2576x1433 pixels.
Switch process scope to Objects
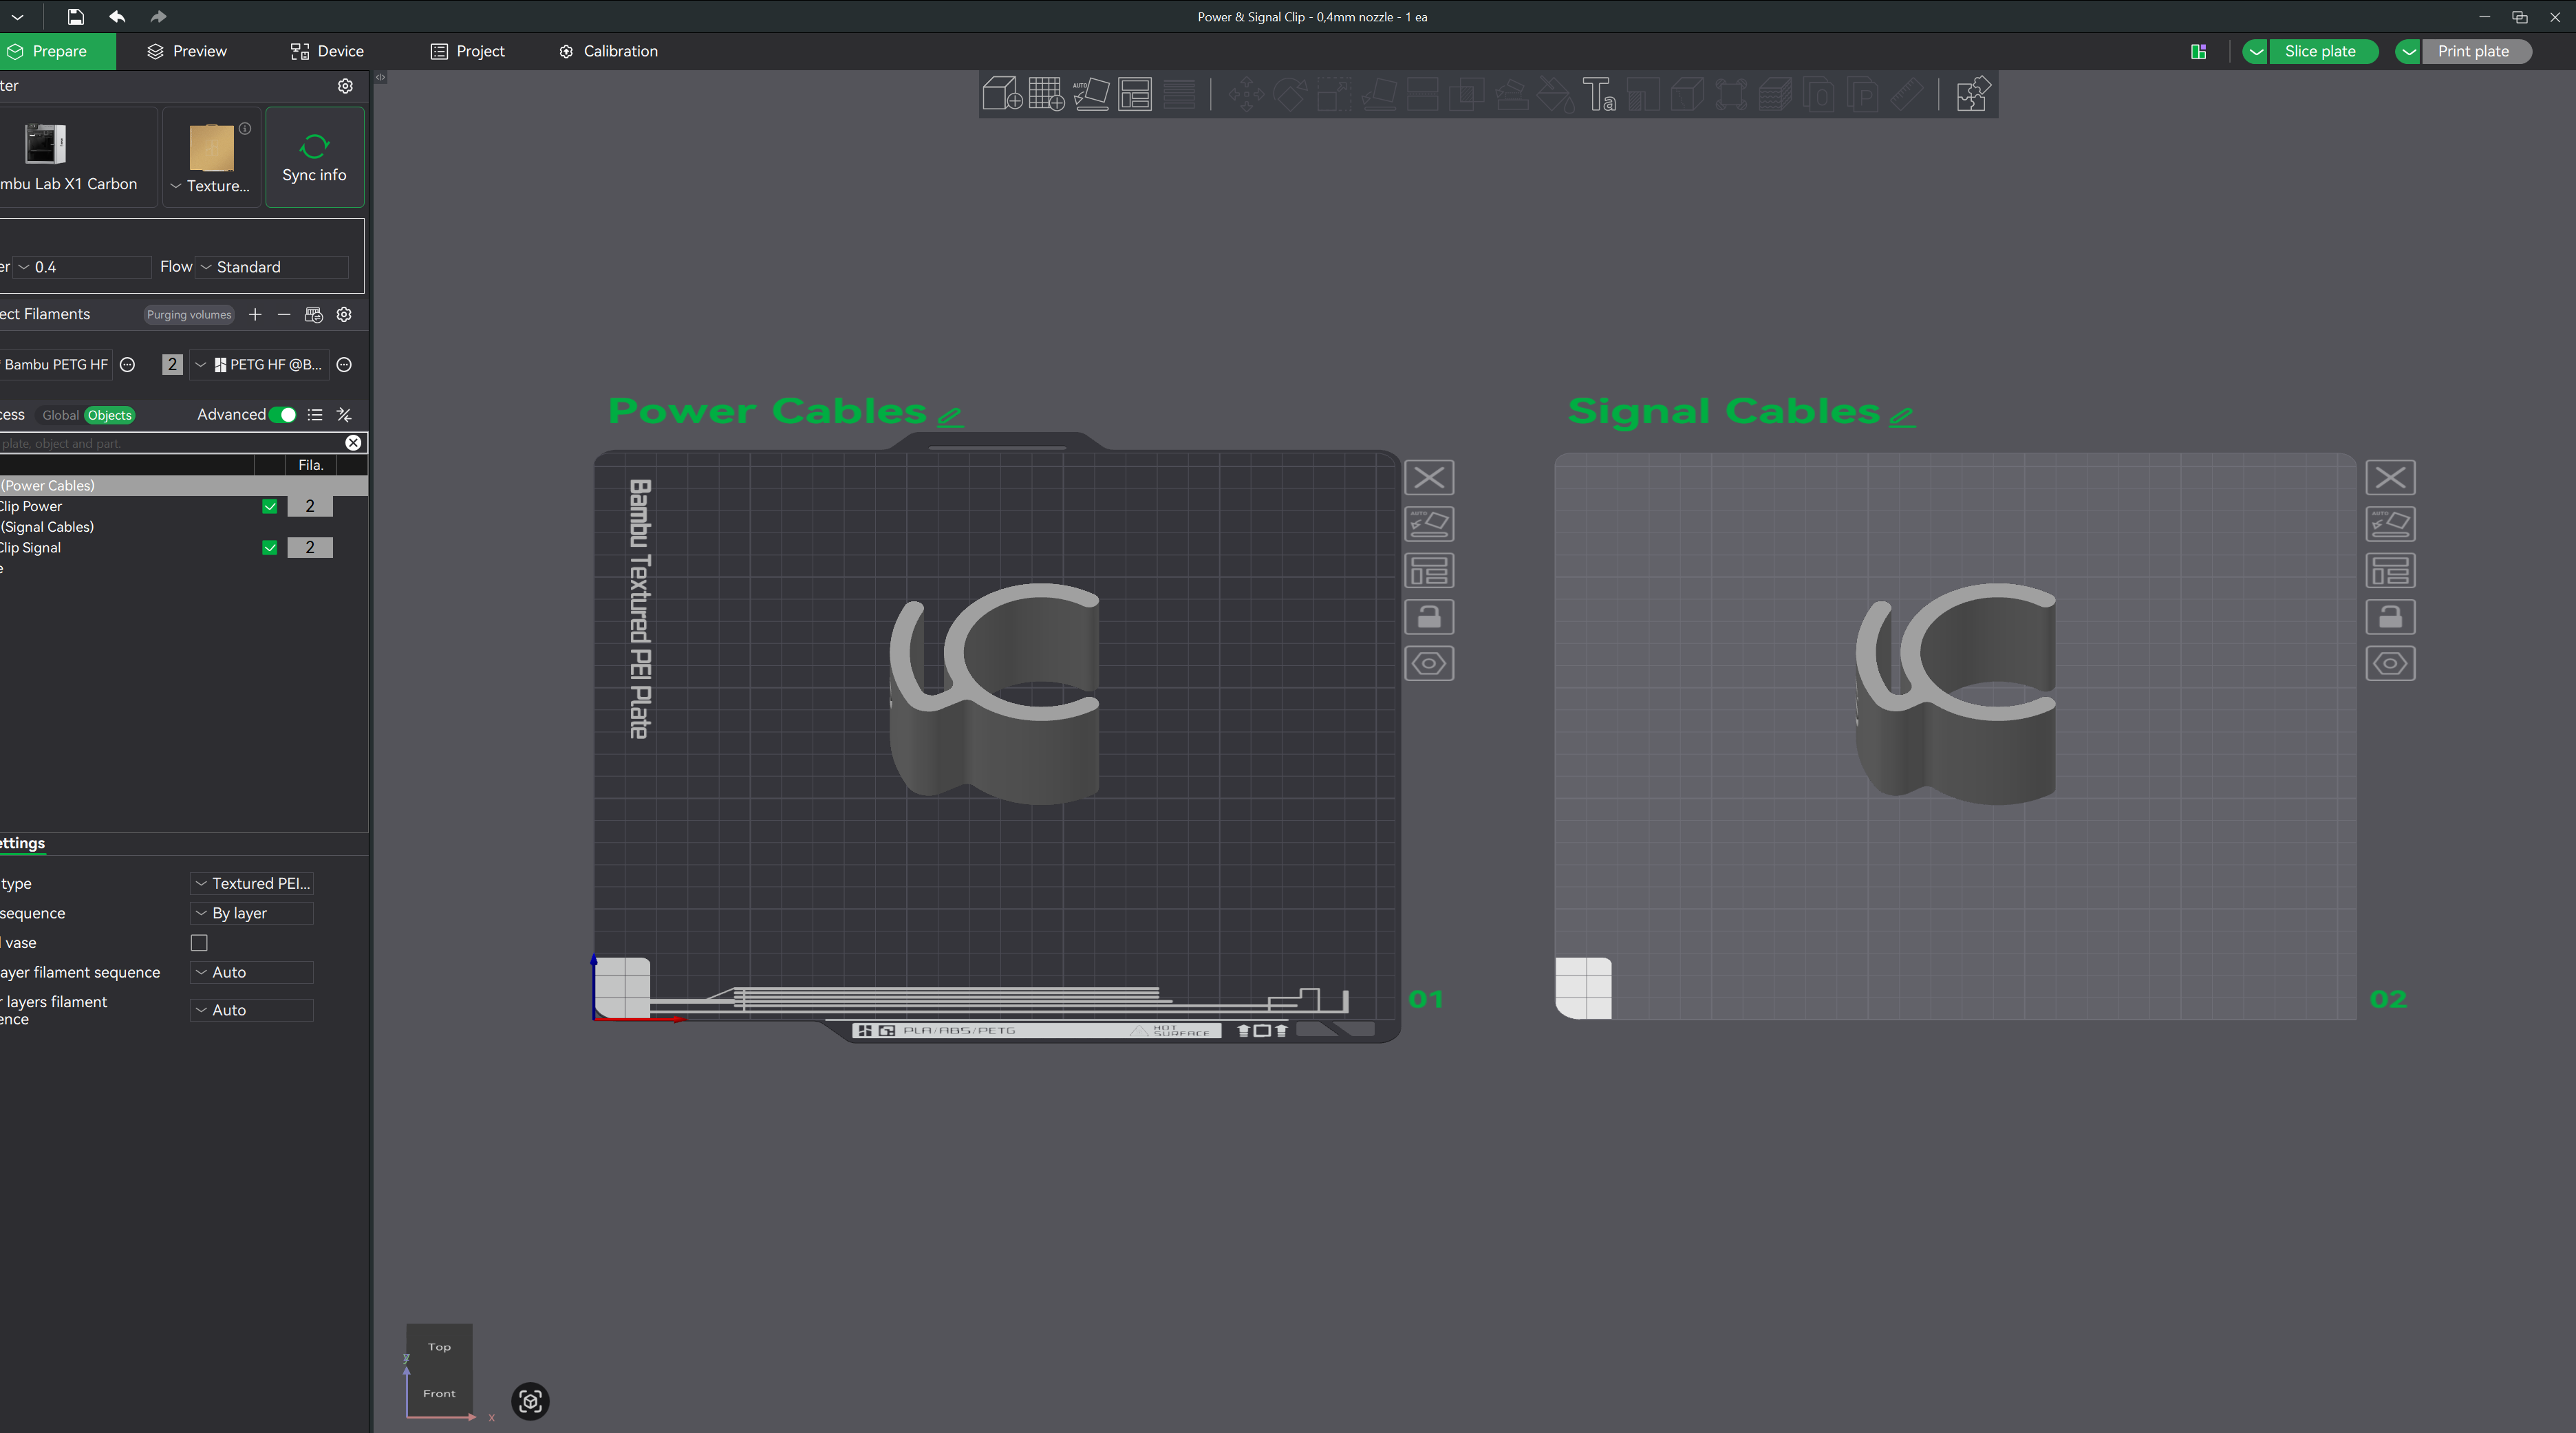(x=109, y=415)
